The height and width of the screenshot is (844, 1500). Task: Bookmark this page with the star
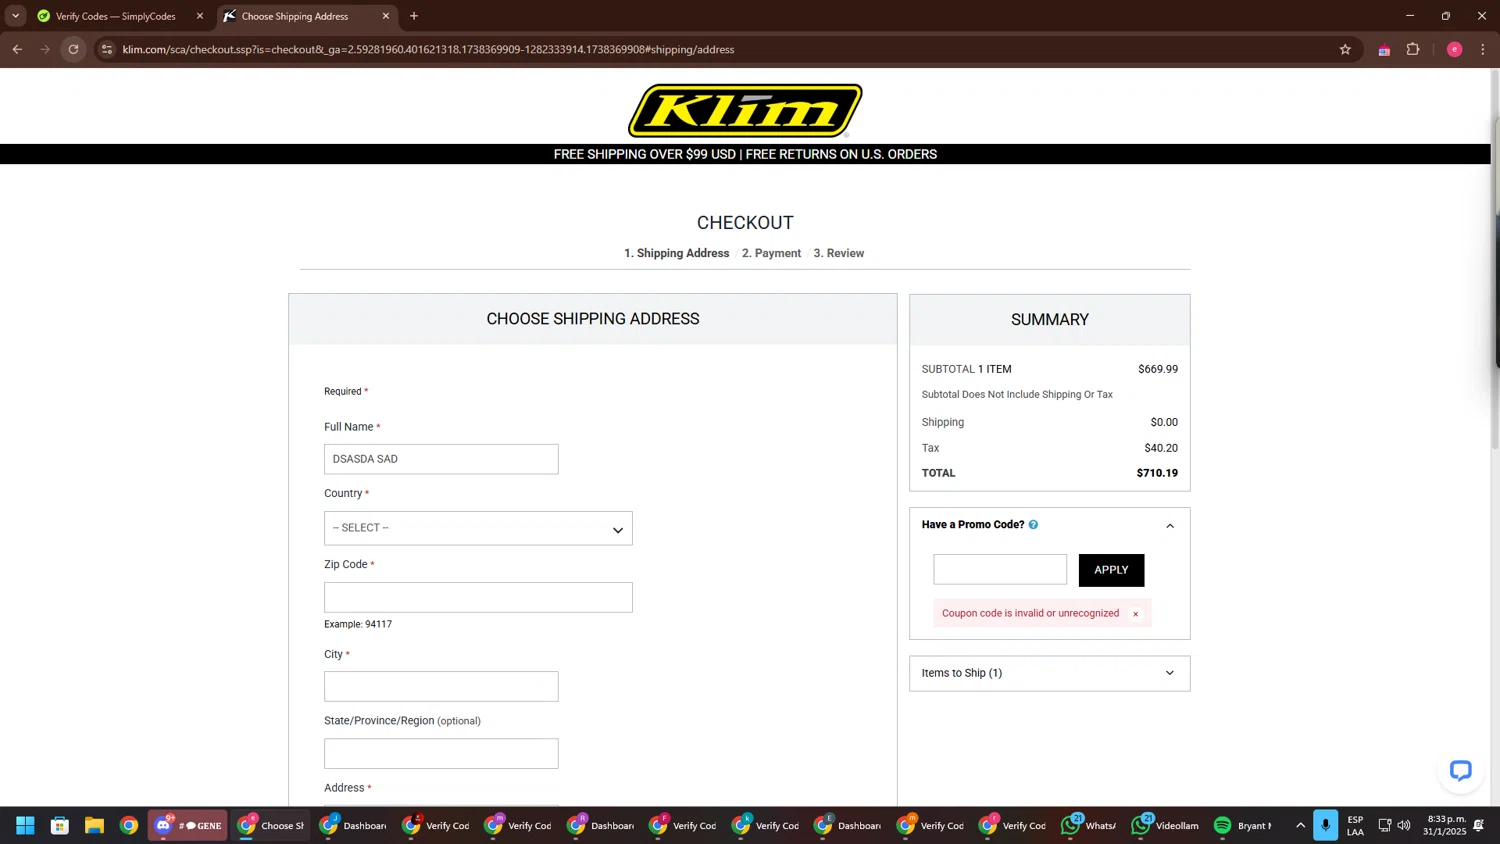pos(1345,49)
